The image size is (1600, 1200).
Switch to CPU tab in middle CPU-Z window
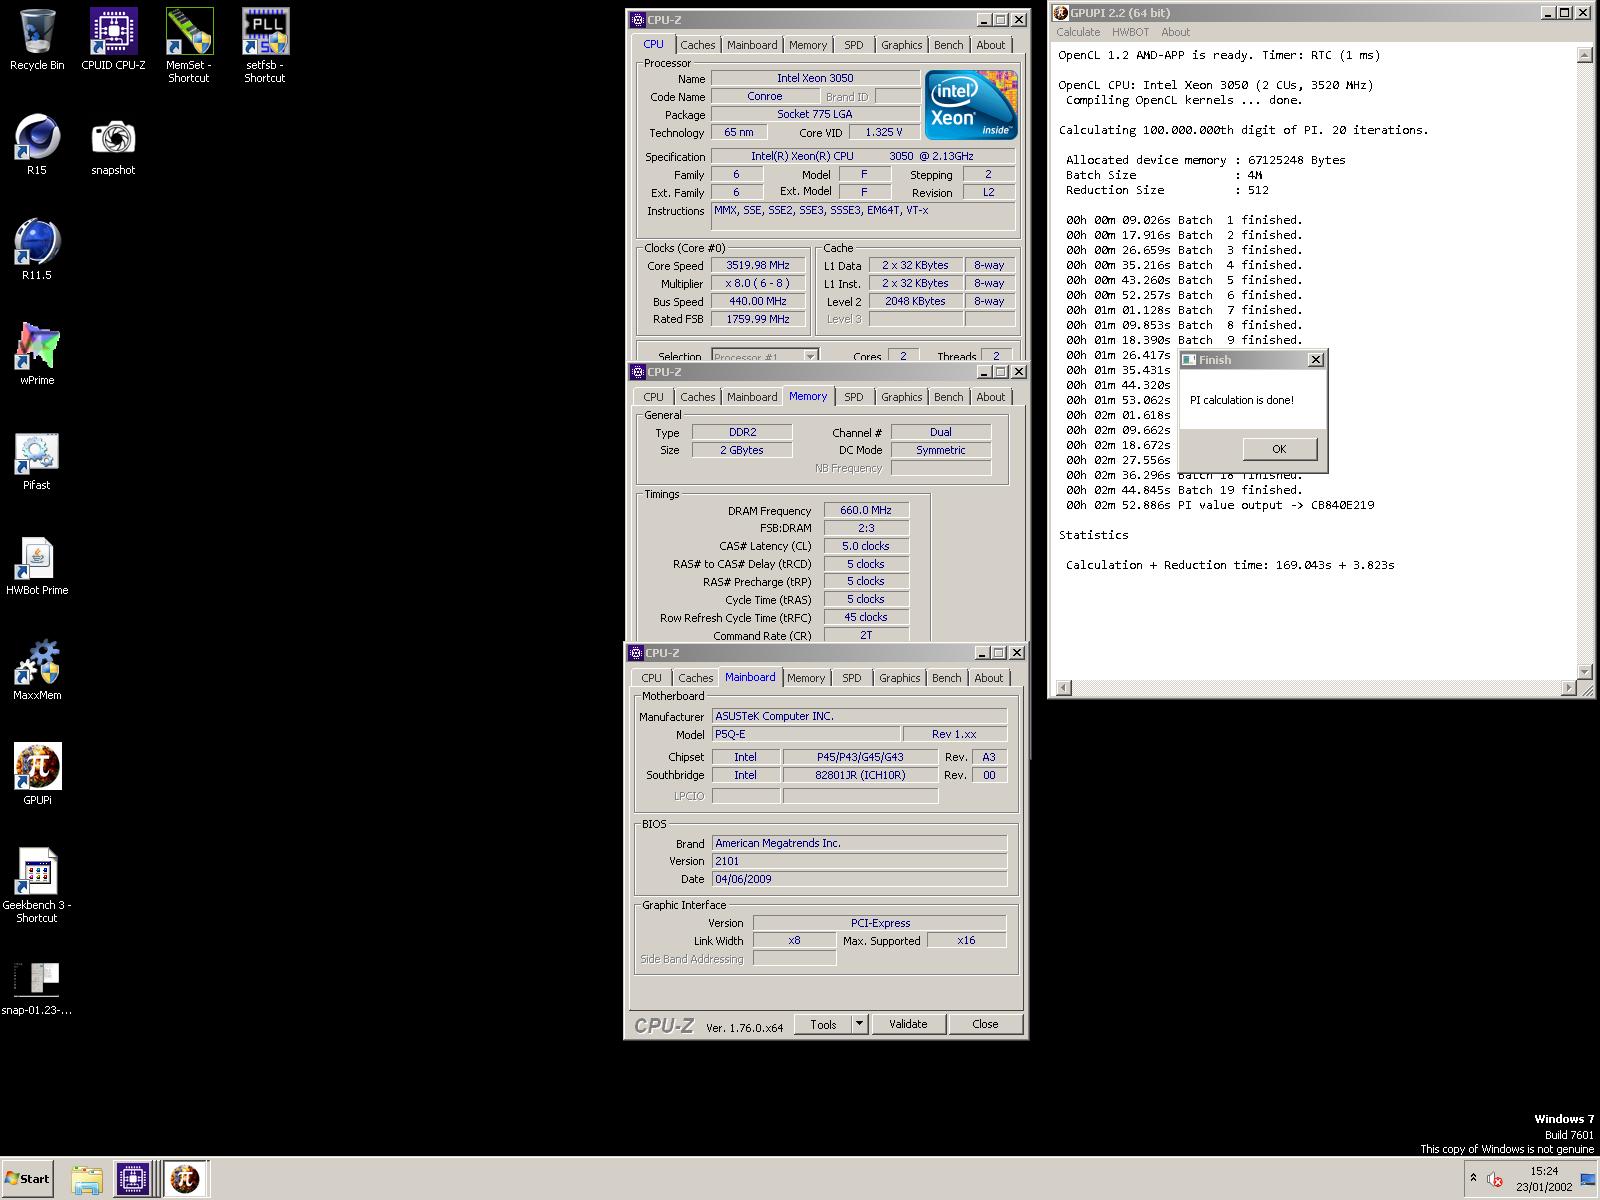coord(653,397)
